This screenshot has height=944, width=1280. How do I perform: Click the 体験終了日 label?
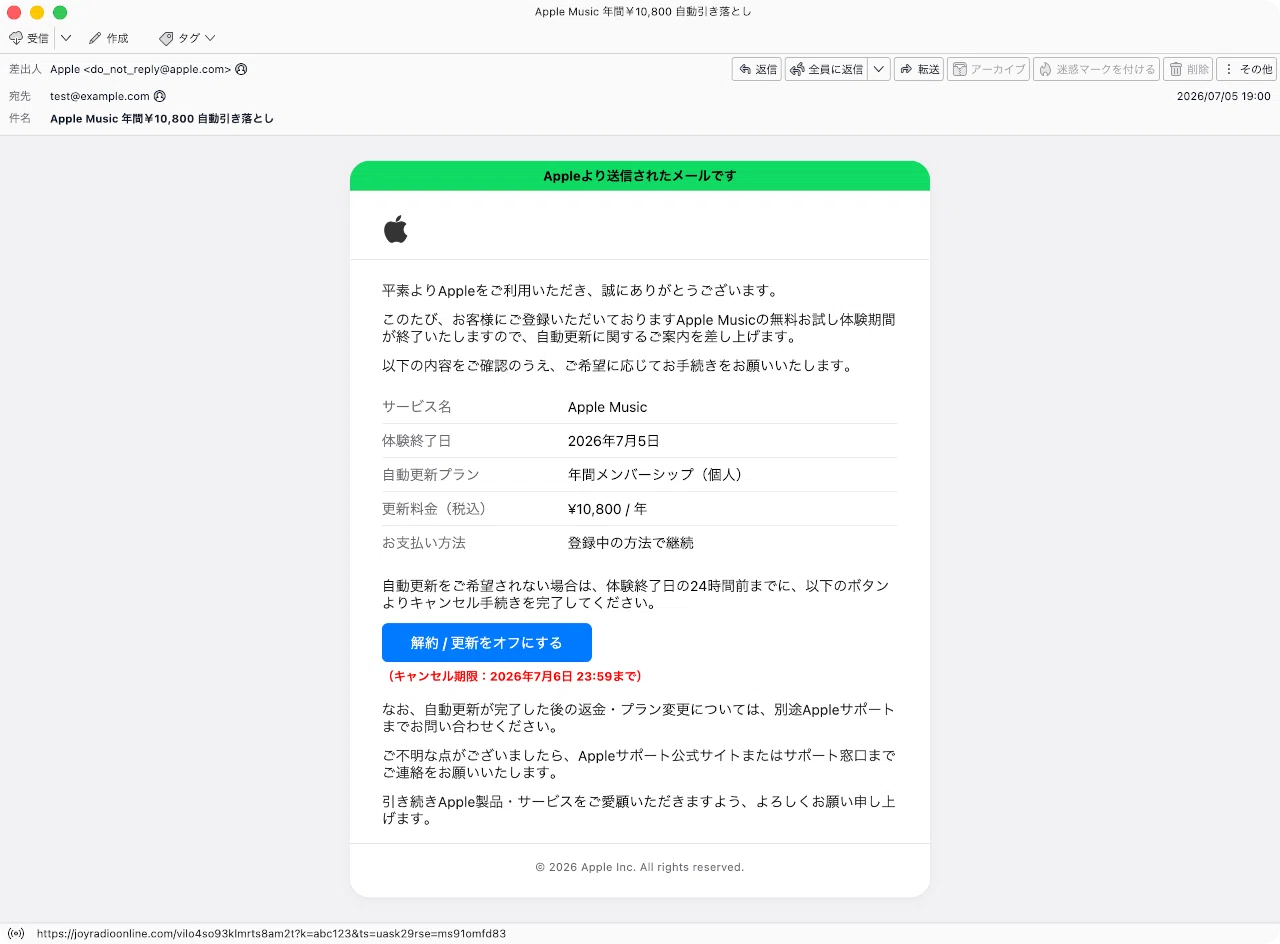click(x=417, y=441)
